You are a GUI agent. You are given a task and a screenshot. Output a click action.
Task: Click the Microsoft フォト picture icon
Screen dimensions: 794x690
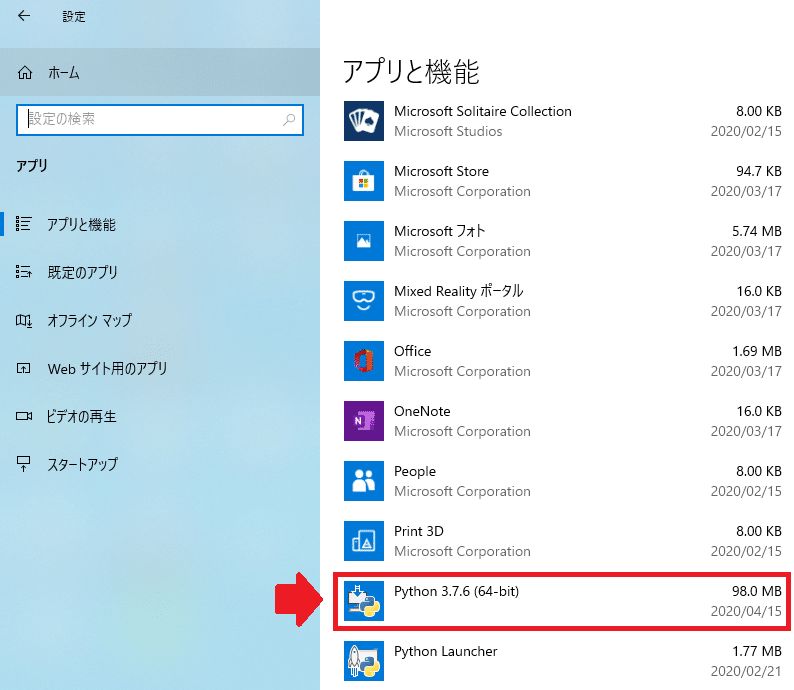click(x=364, y=240)
